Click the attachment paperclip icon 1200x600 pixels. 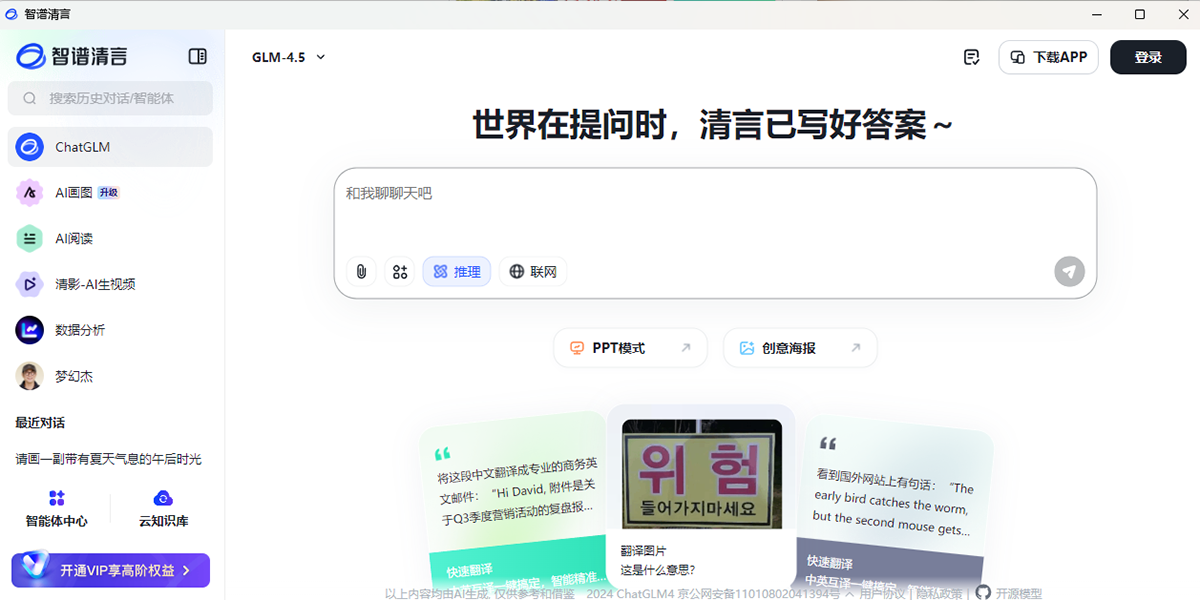coord(361,271)
